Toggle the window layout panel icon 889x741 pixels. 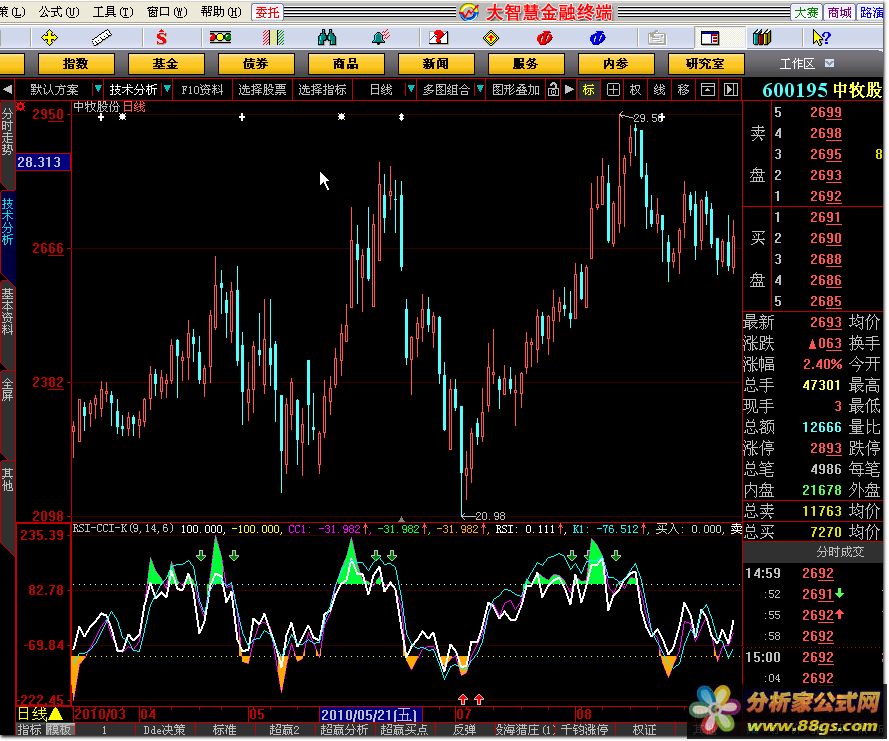pyautogui.click(x=710, y=38)
